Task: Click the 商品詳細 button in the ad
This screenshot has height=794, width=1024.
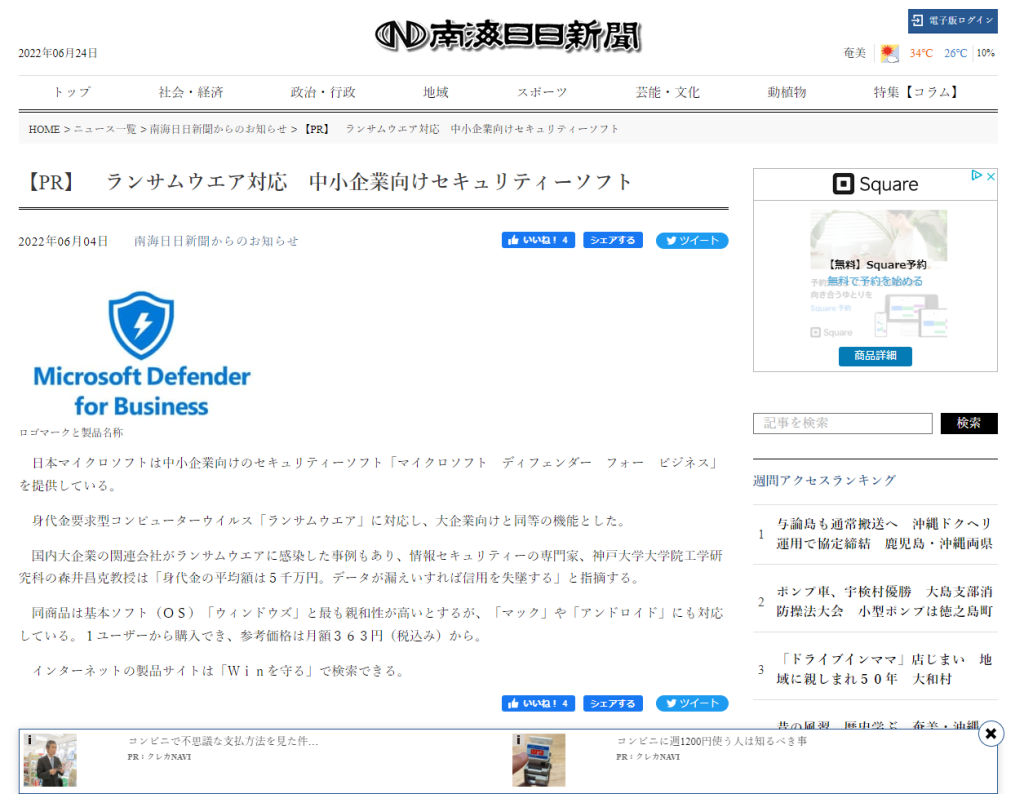Action: (875, 356)
